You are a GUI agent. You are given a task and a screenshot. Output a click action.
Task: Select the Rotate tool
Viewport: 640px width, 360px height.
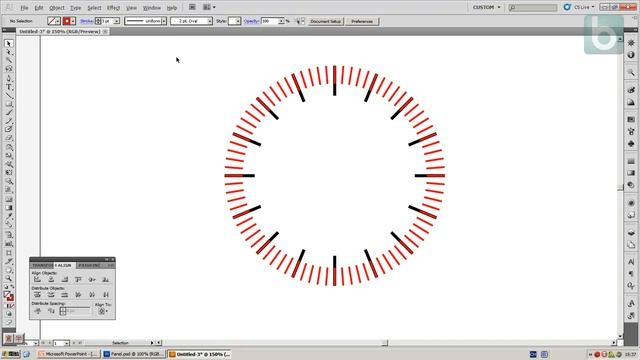9,147
